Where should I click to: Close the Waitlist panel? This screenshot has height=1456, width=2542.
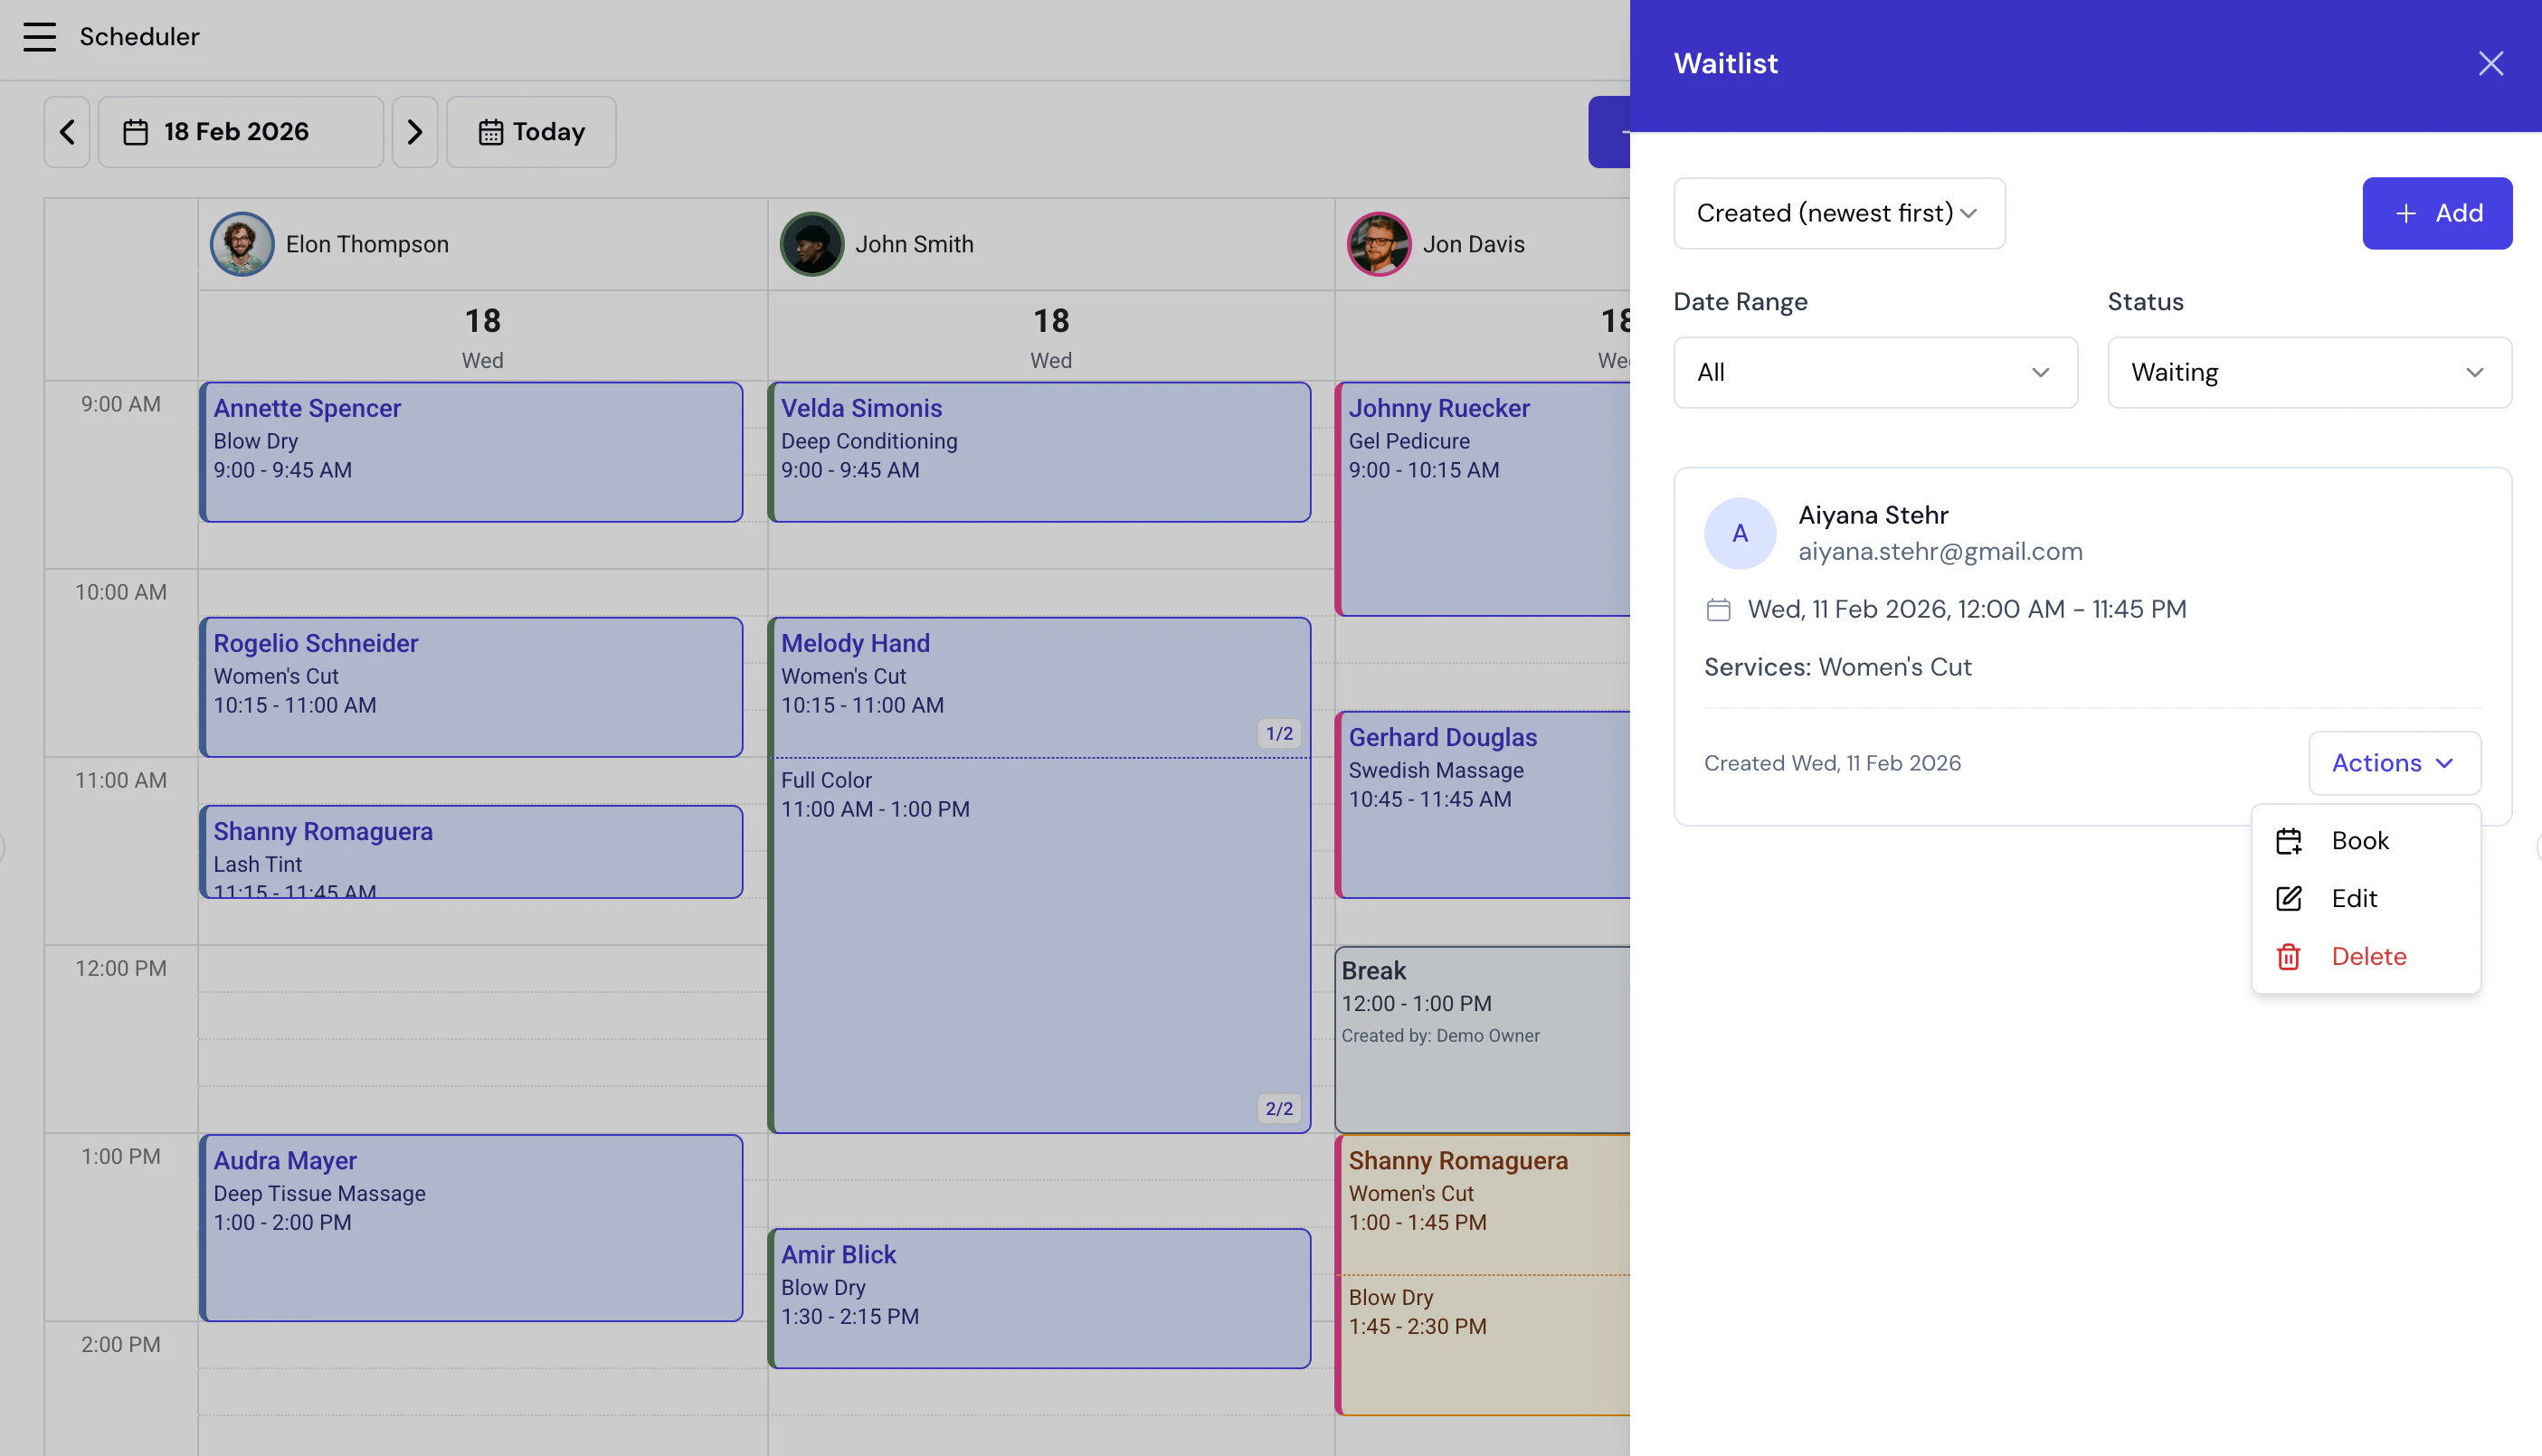pos(2491,63)
